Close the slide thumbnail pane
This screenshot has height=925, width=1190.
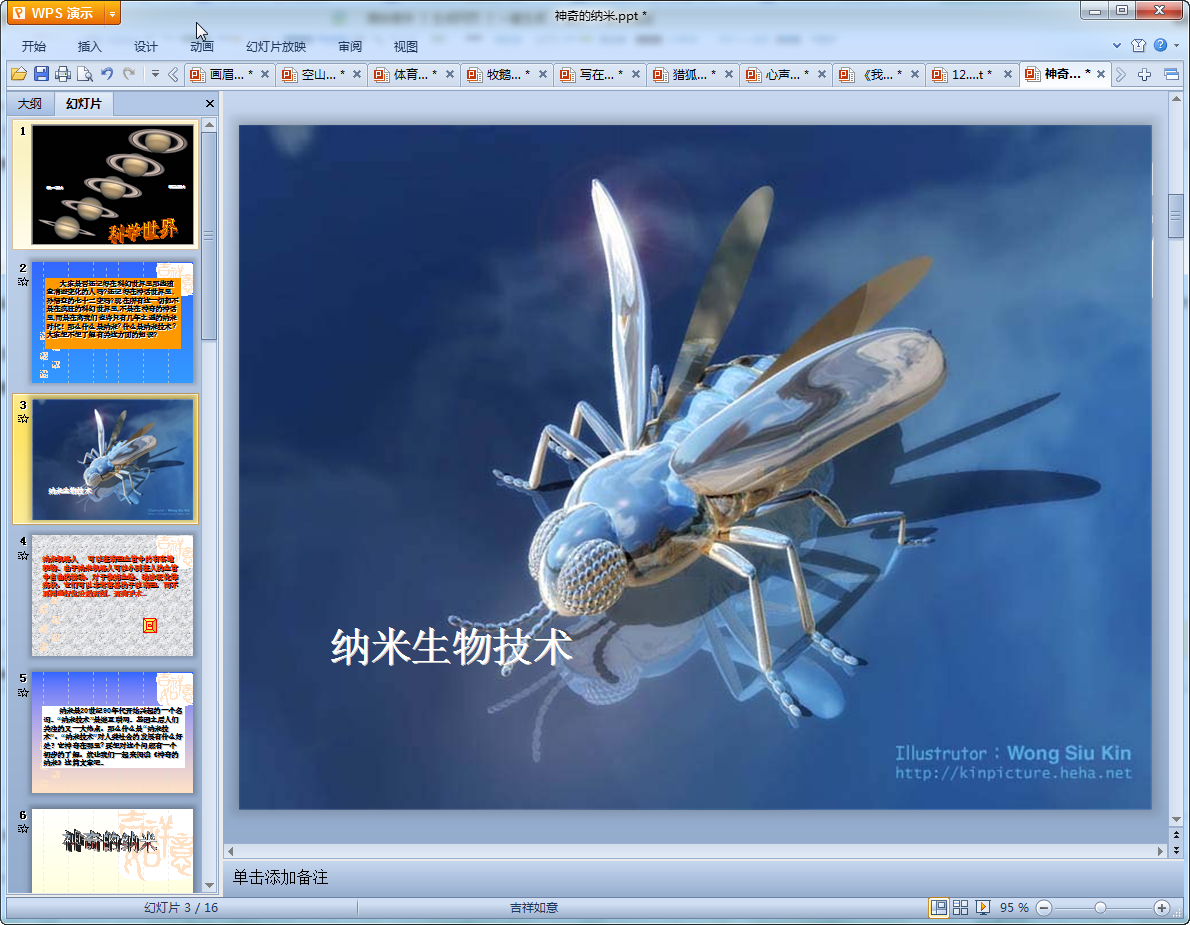click(x=209, y=103)
